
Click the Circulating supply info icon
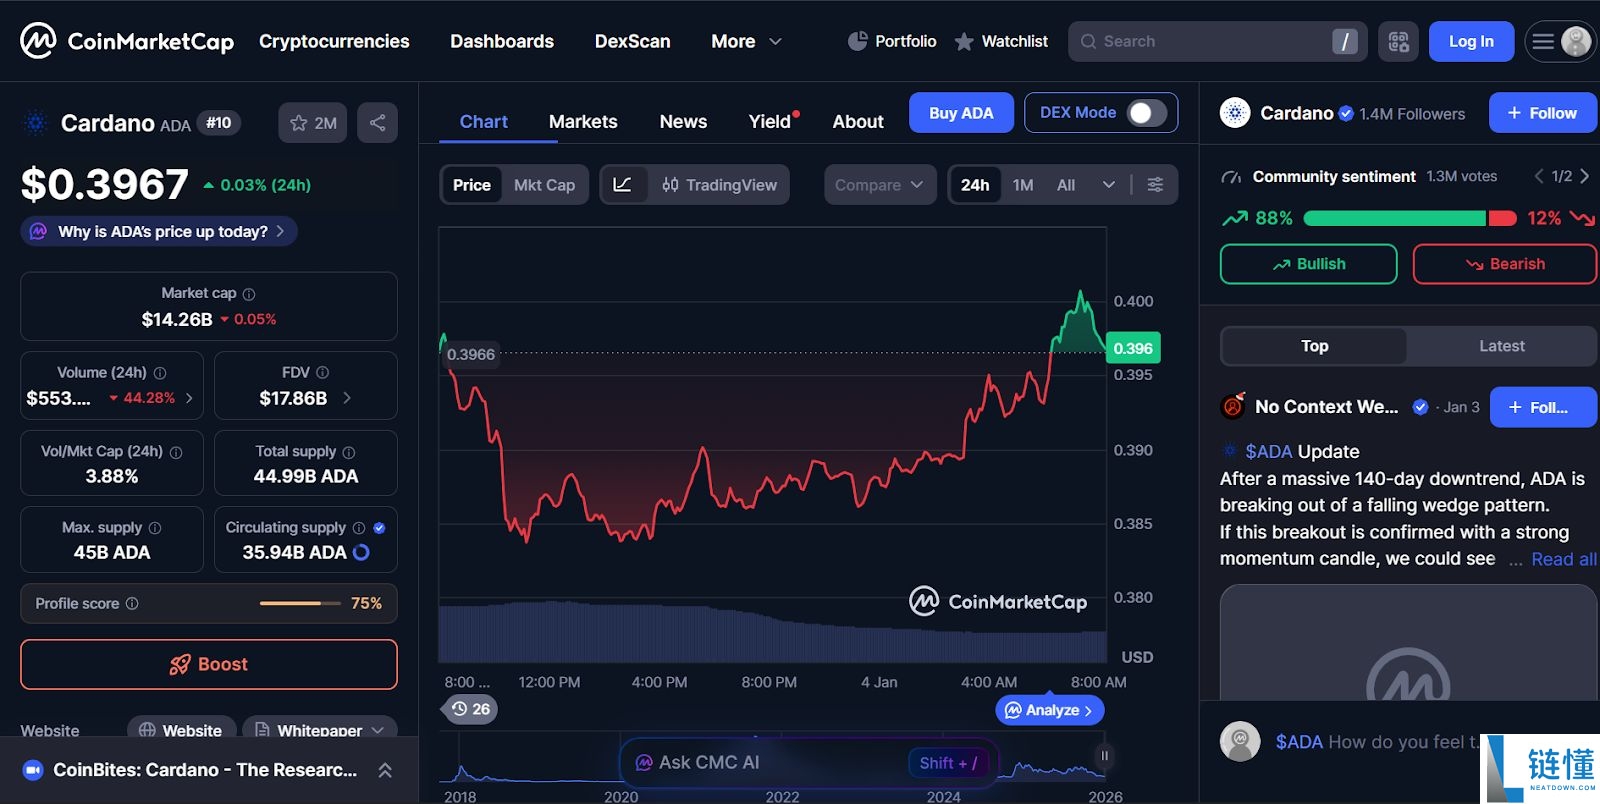click(359, 528)
